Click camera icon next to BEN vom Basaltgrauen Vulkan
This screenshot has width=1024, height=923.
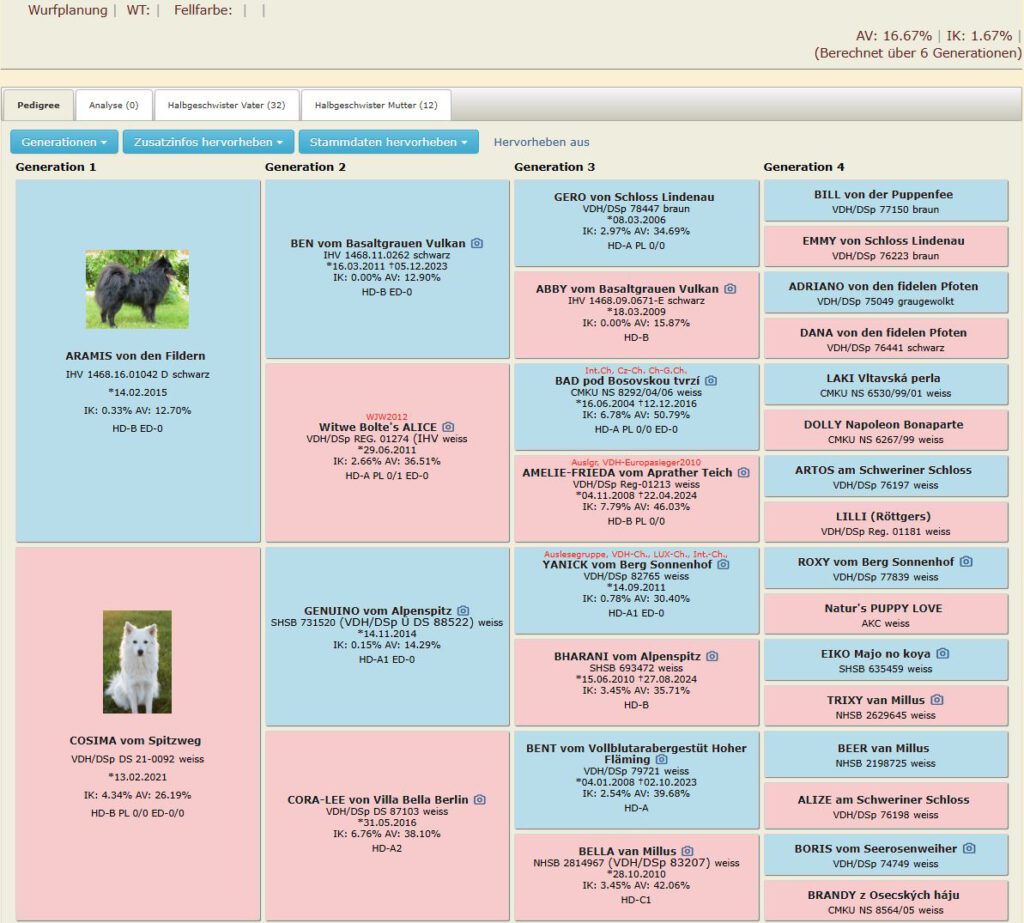tap(477, 243)
